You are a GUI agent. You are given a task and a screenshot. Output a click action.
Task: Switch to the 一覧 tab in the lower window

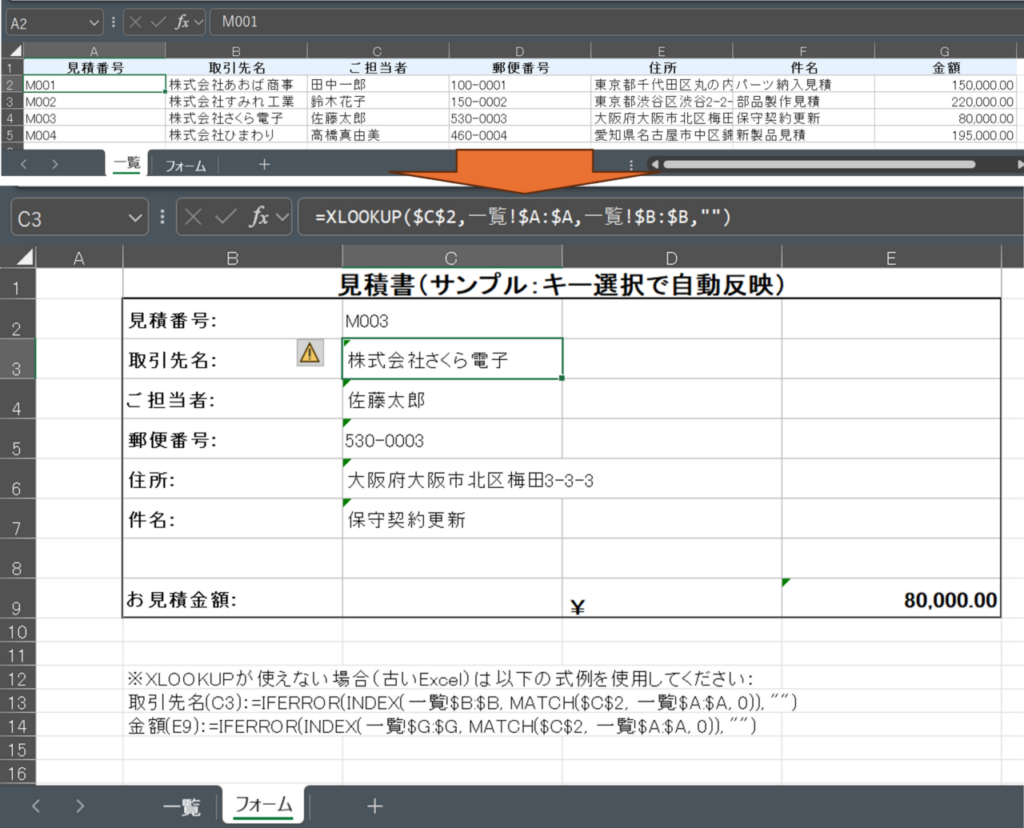[x=182, y=806]
